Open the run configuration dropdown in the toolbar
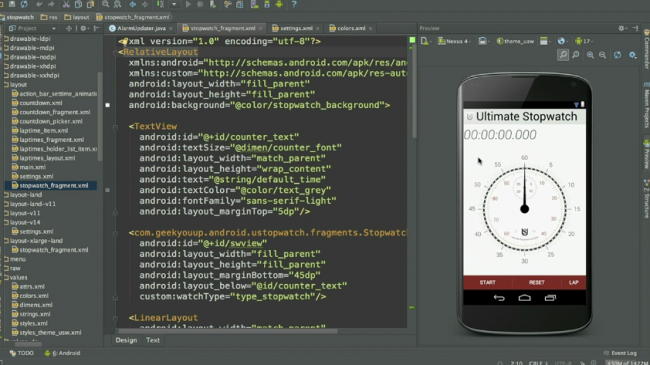 point(174,4)
